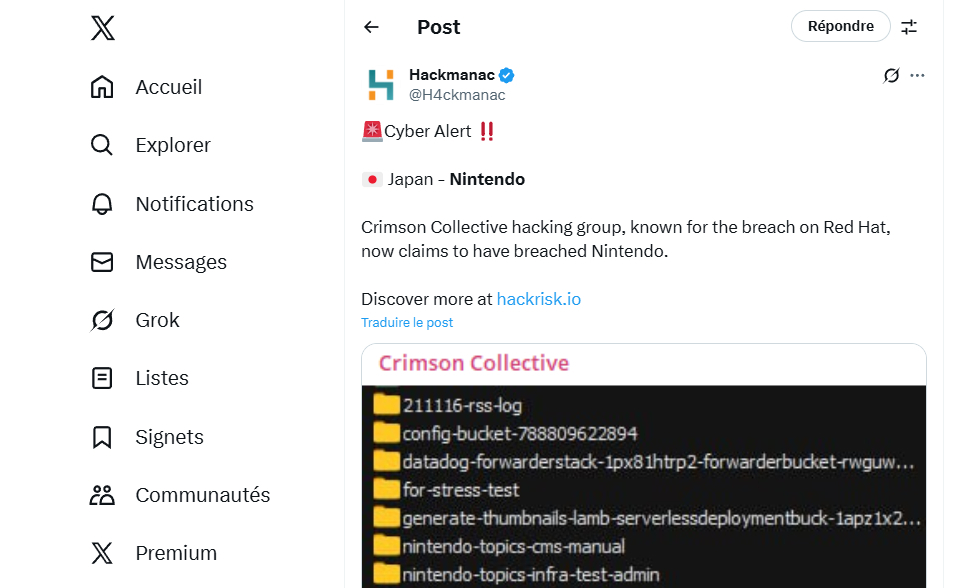Open the Listes icon in sidebar
This screenshot has height=588, width=960.
102,378
